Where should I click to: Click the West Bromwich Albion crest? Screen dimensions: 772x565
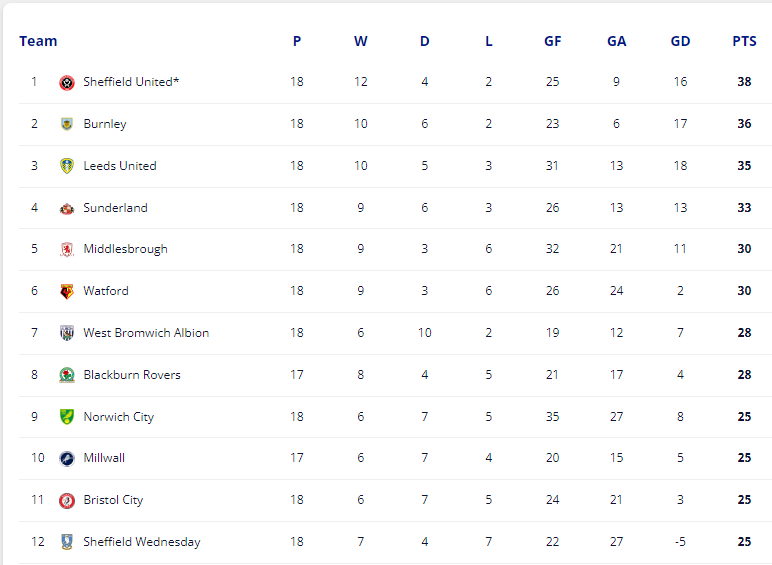pos(67,333)
